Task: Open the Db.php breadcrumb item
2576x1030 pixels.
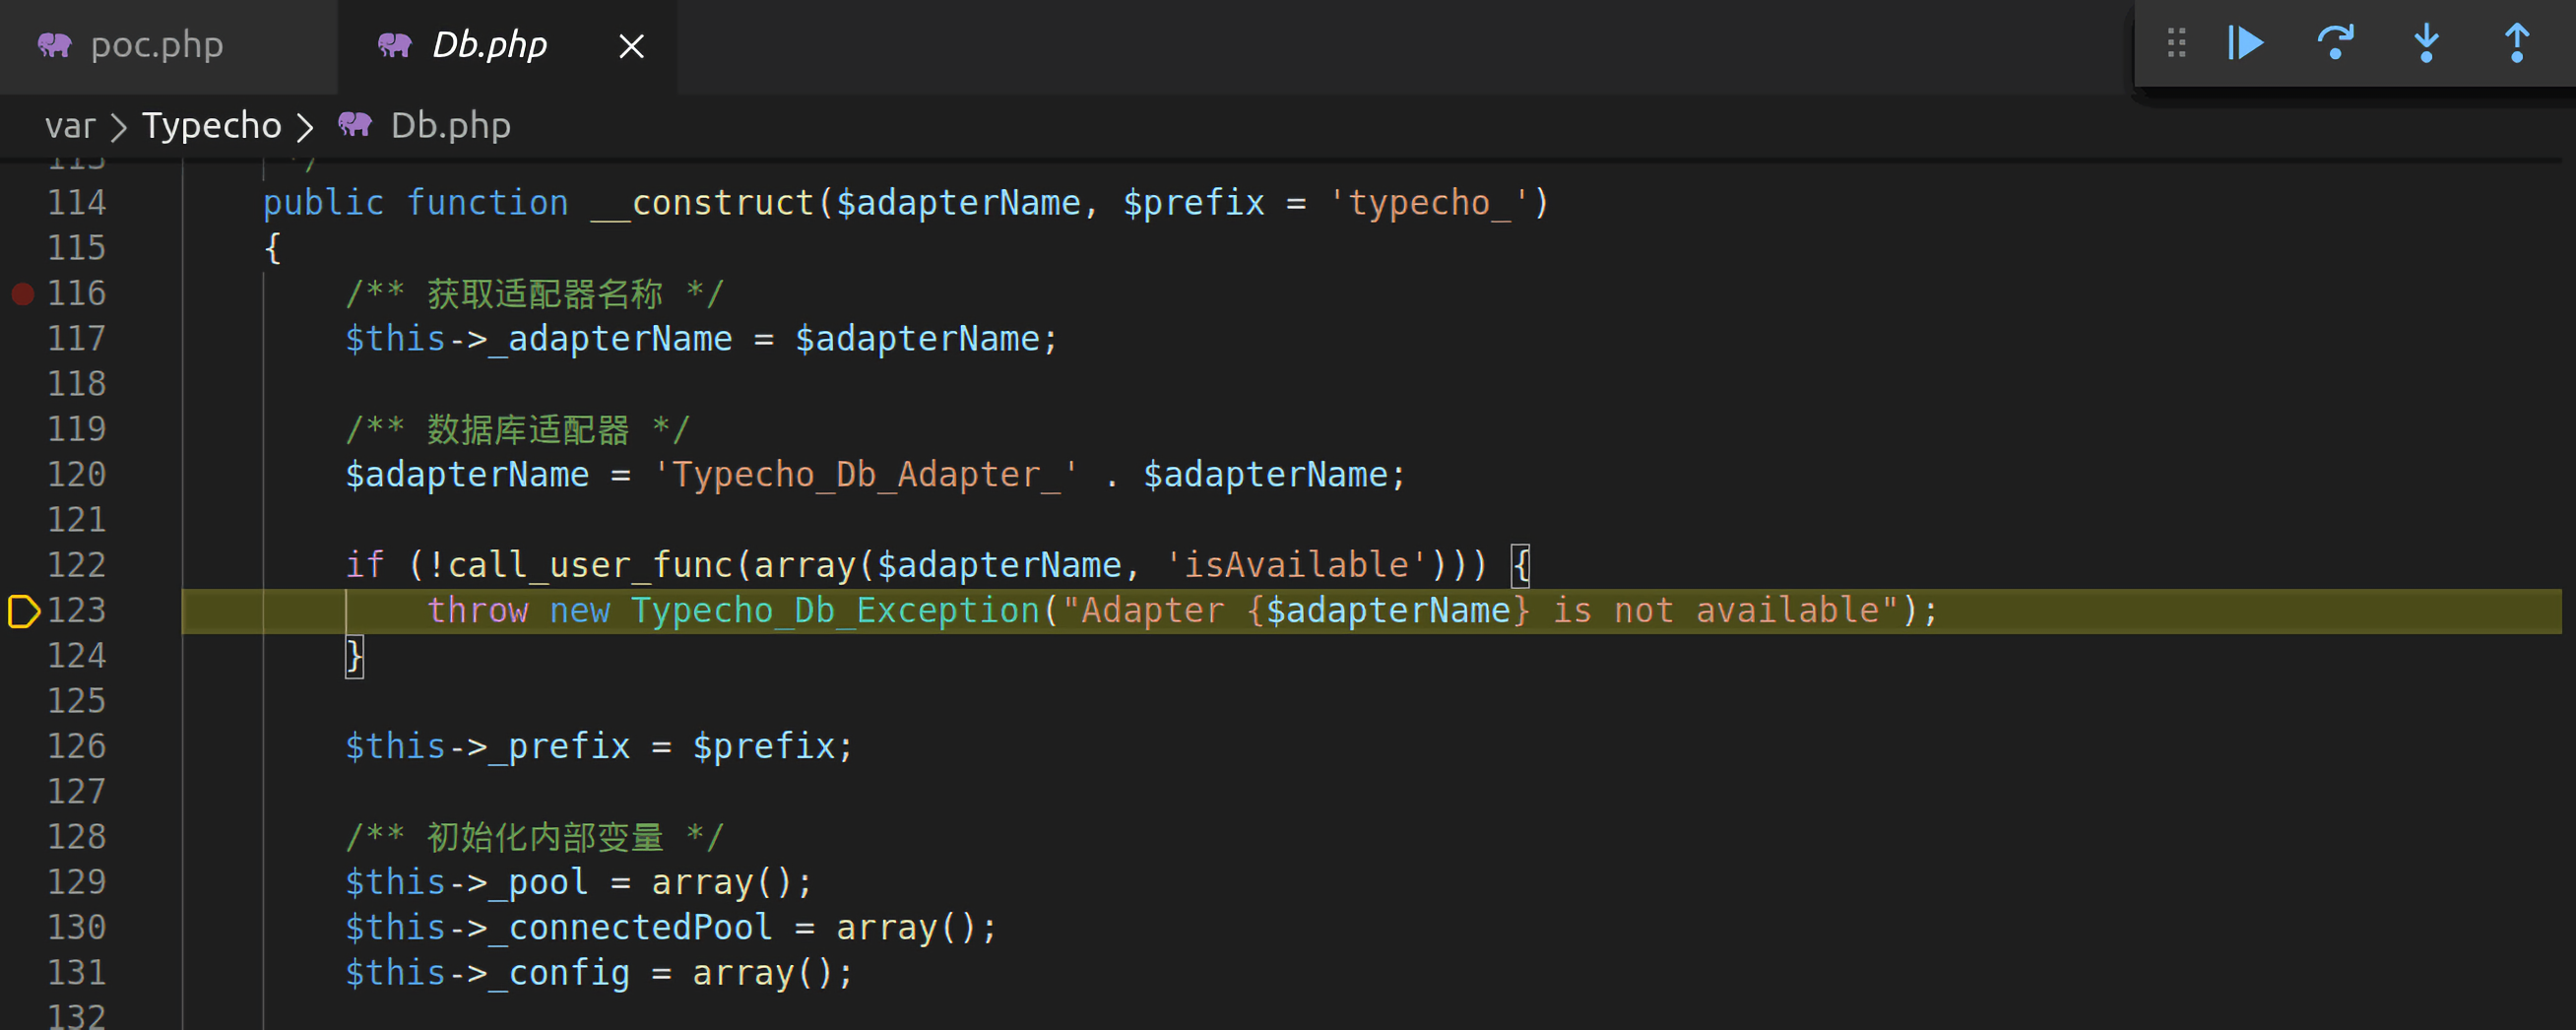Action: click(x=450, y=126)
